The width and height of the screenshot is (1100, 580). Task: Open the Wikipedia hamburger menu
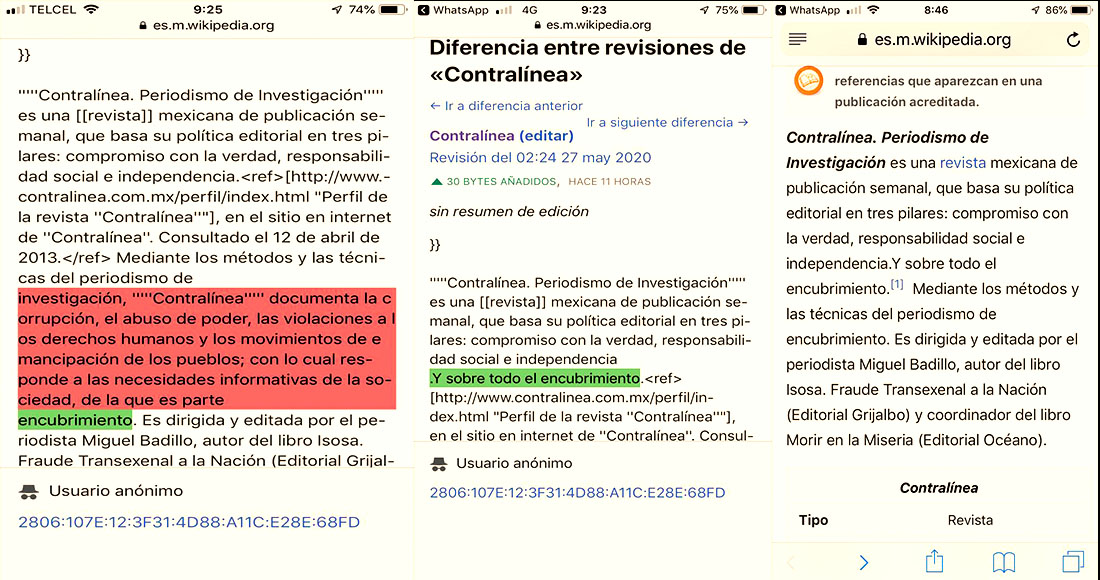pos(797,39)
